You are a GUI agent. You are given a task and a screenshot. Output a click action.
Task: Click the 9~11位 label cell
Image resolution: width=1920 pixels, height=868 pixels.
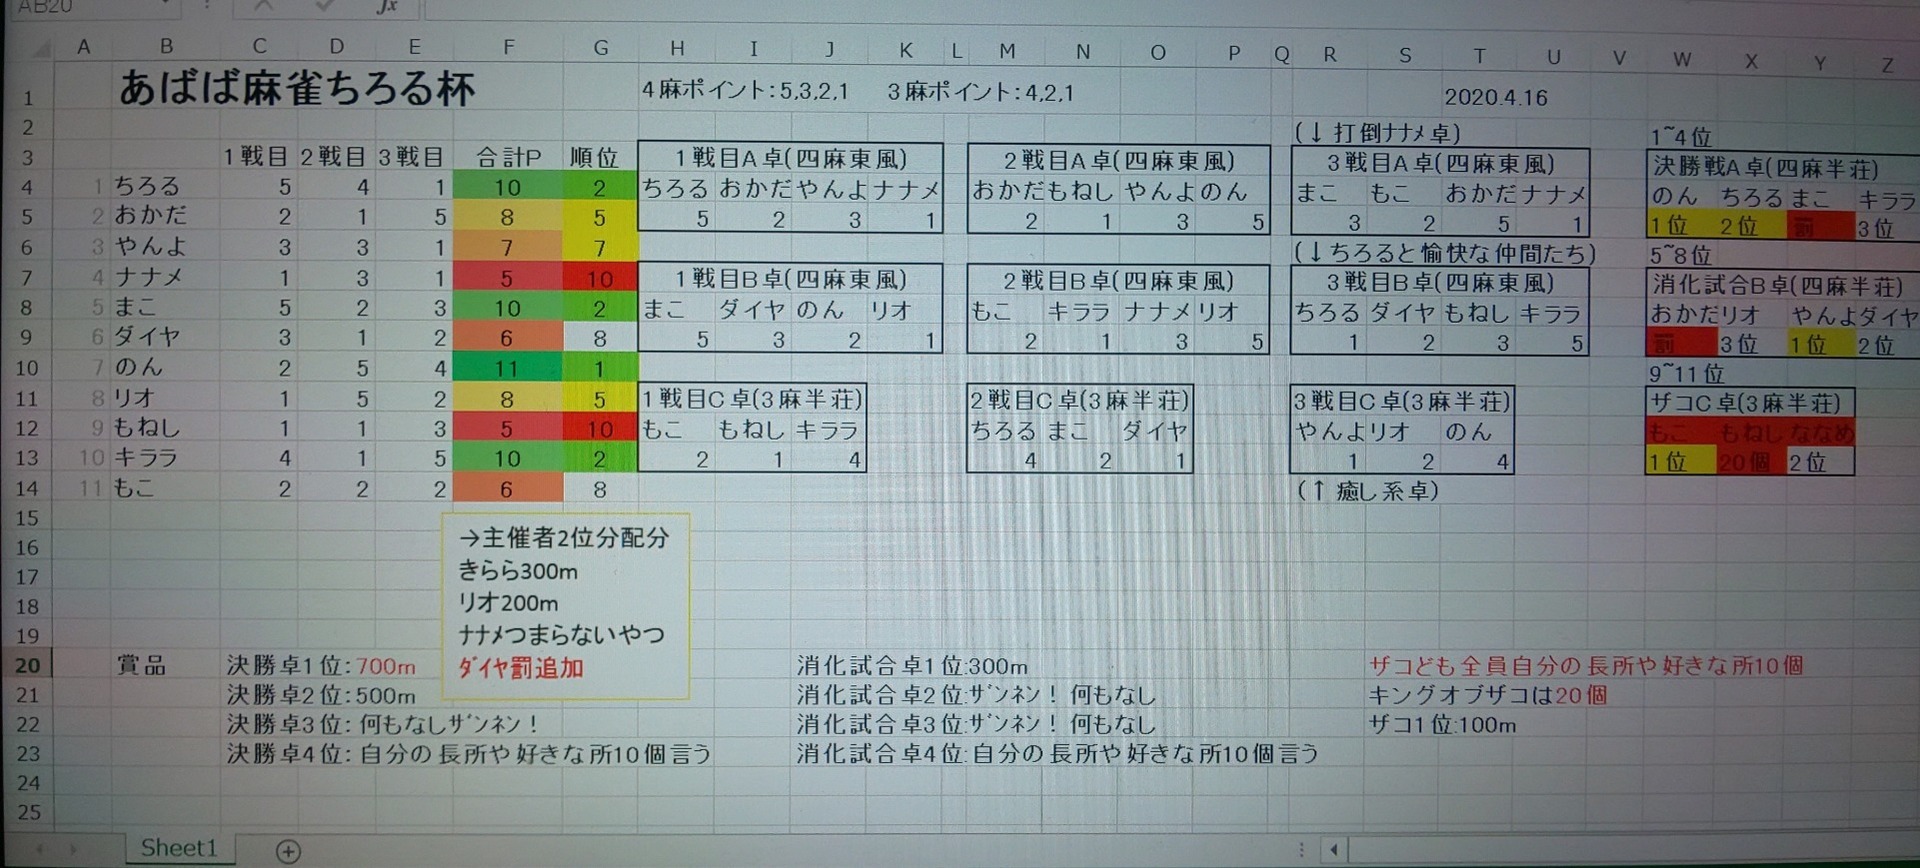coord(1686,374)
